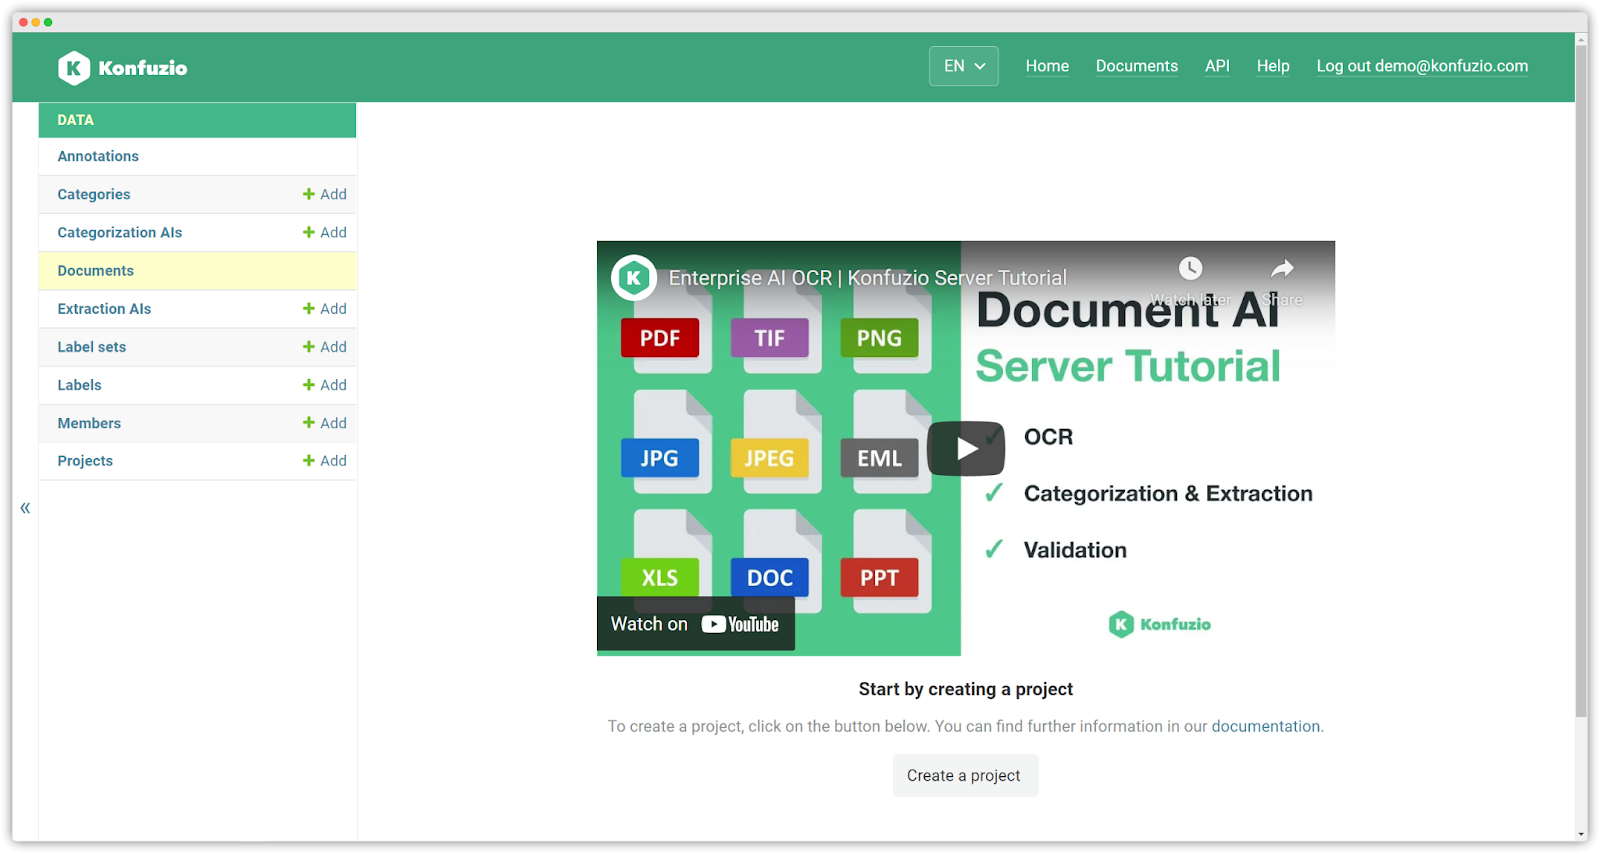Open the EN language dropdown
This screenshot has width=1600, height=854.
(964, 66)
